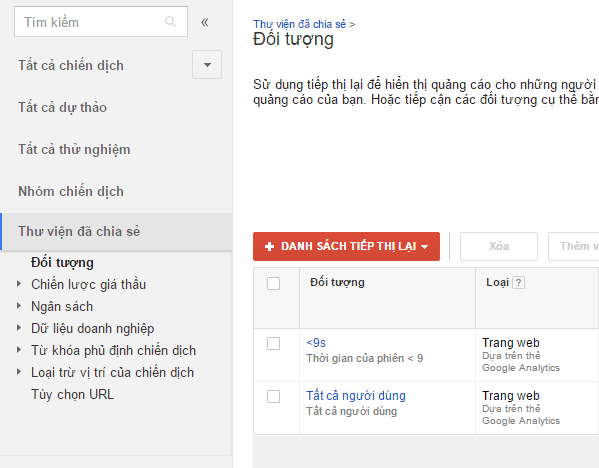The image size is (599, 468).
Task: Open the Tất cả chiến dịch dropdown arrow
Action: pyautogui.click(x=207, y=65)
